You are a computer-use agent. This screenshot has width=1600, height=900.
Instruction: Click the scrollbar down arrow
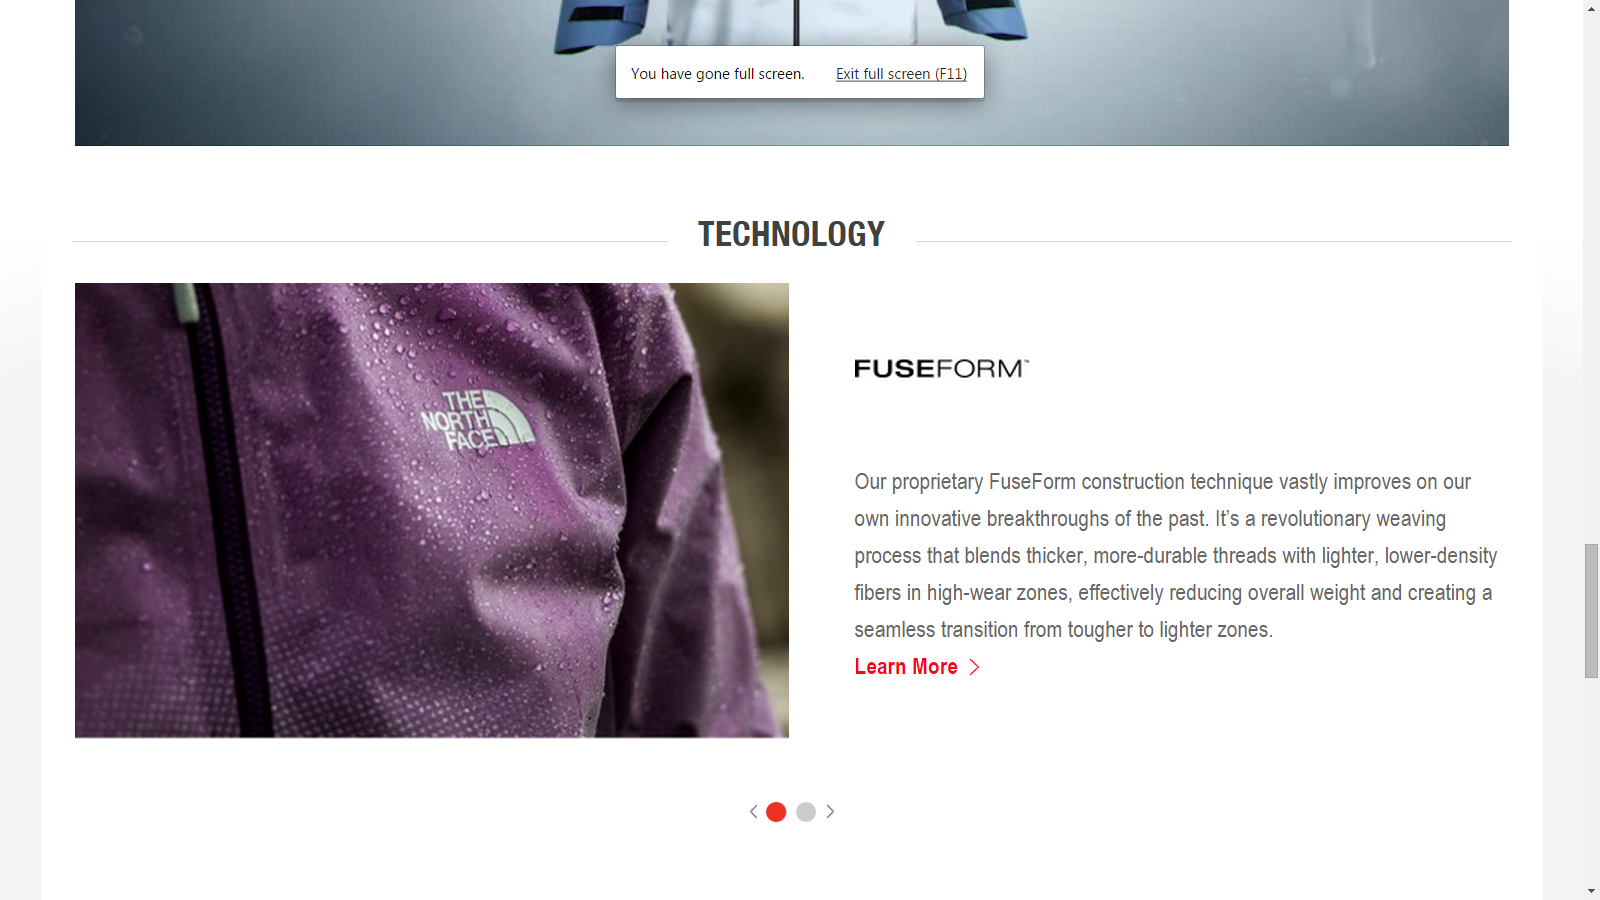pos(1591,891)
